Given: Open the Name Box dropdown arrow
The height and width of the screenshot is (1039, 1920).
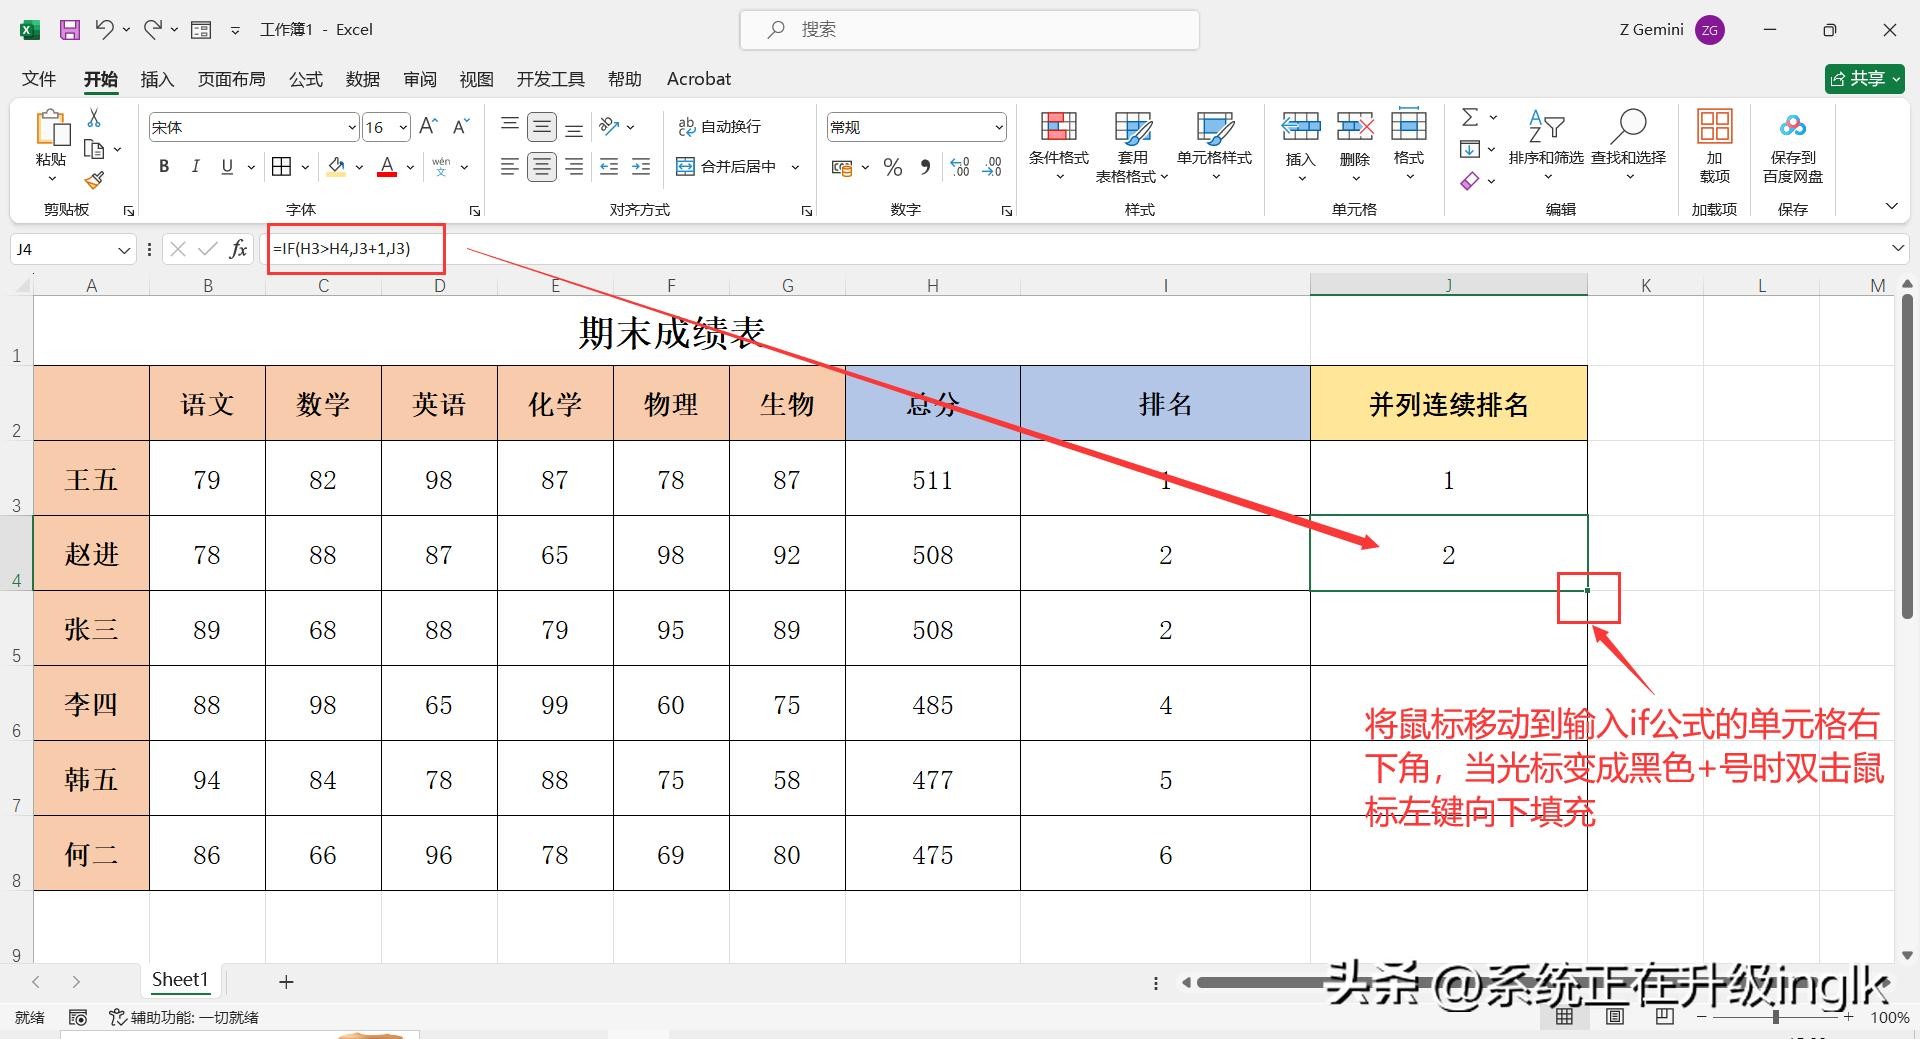Looking at the screenshot, I should pyautogui.click(x=124, y=250).
